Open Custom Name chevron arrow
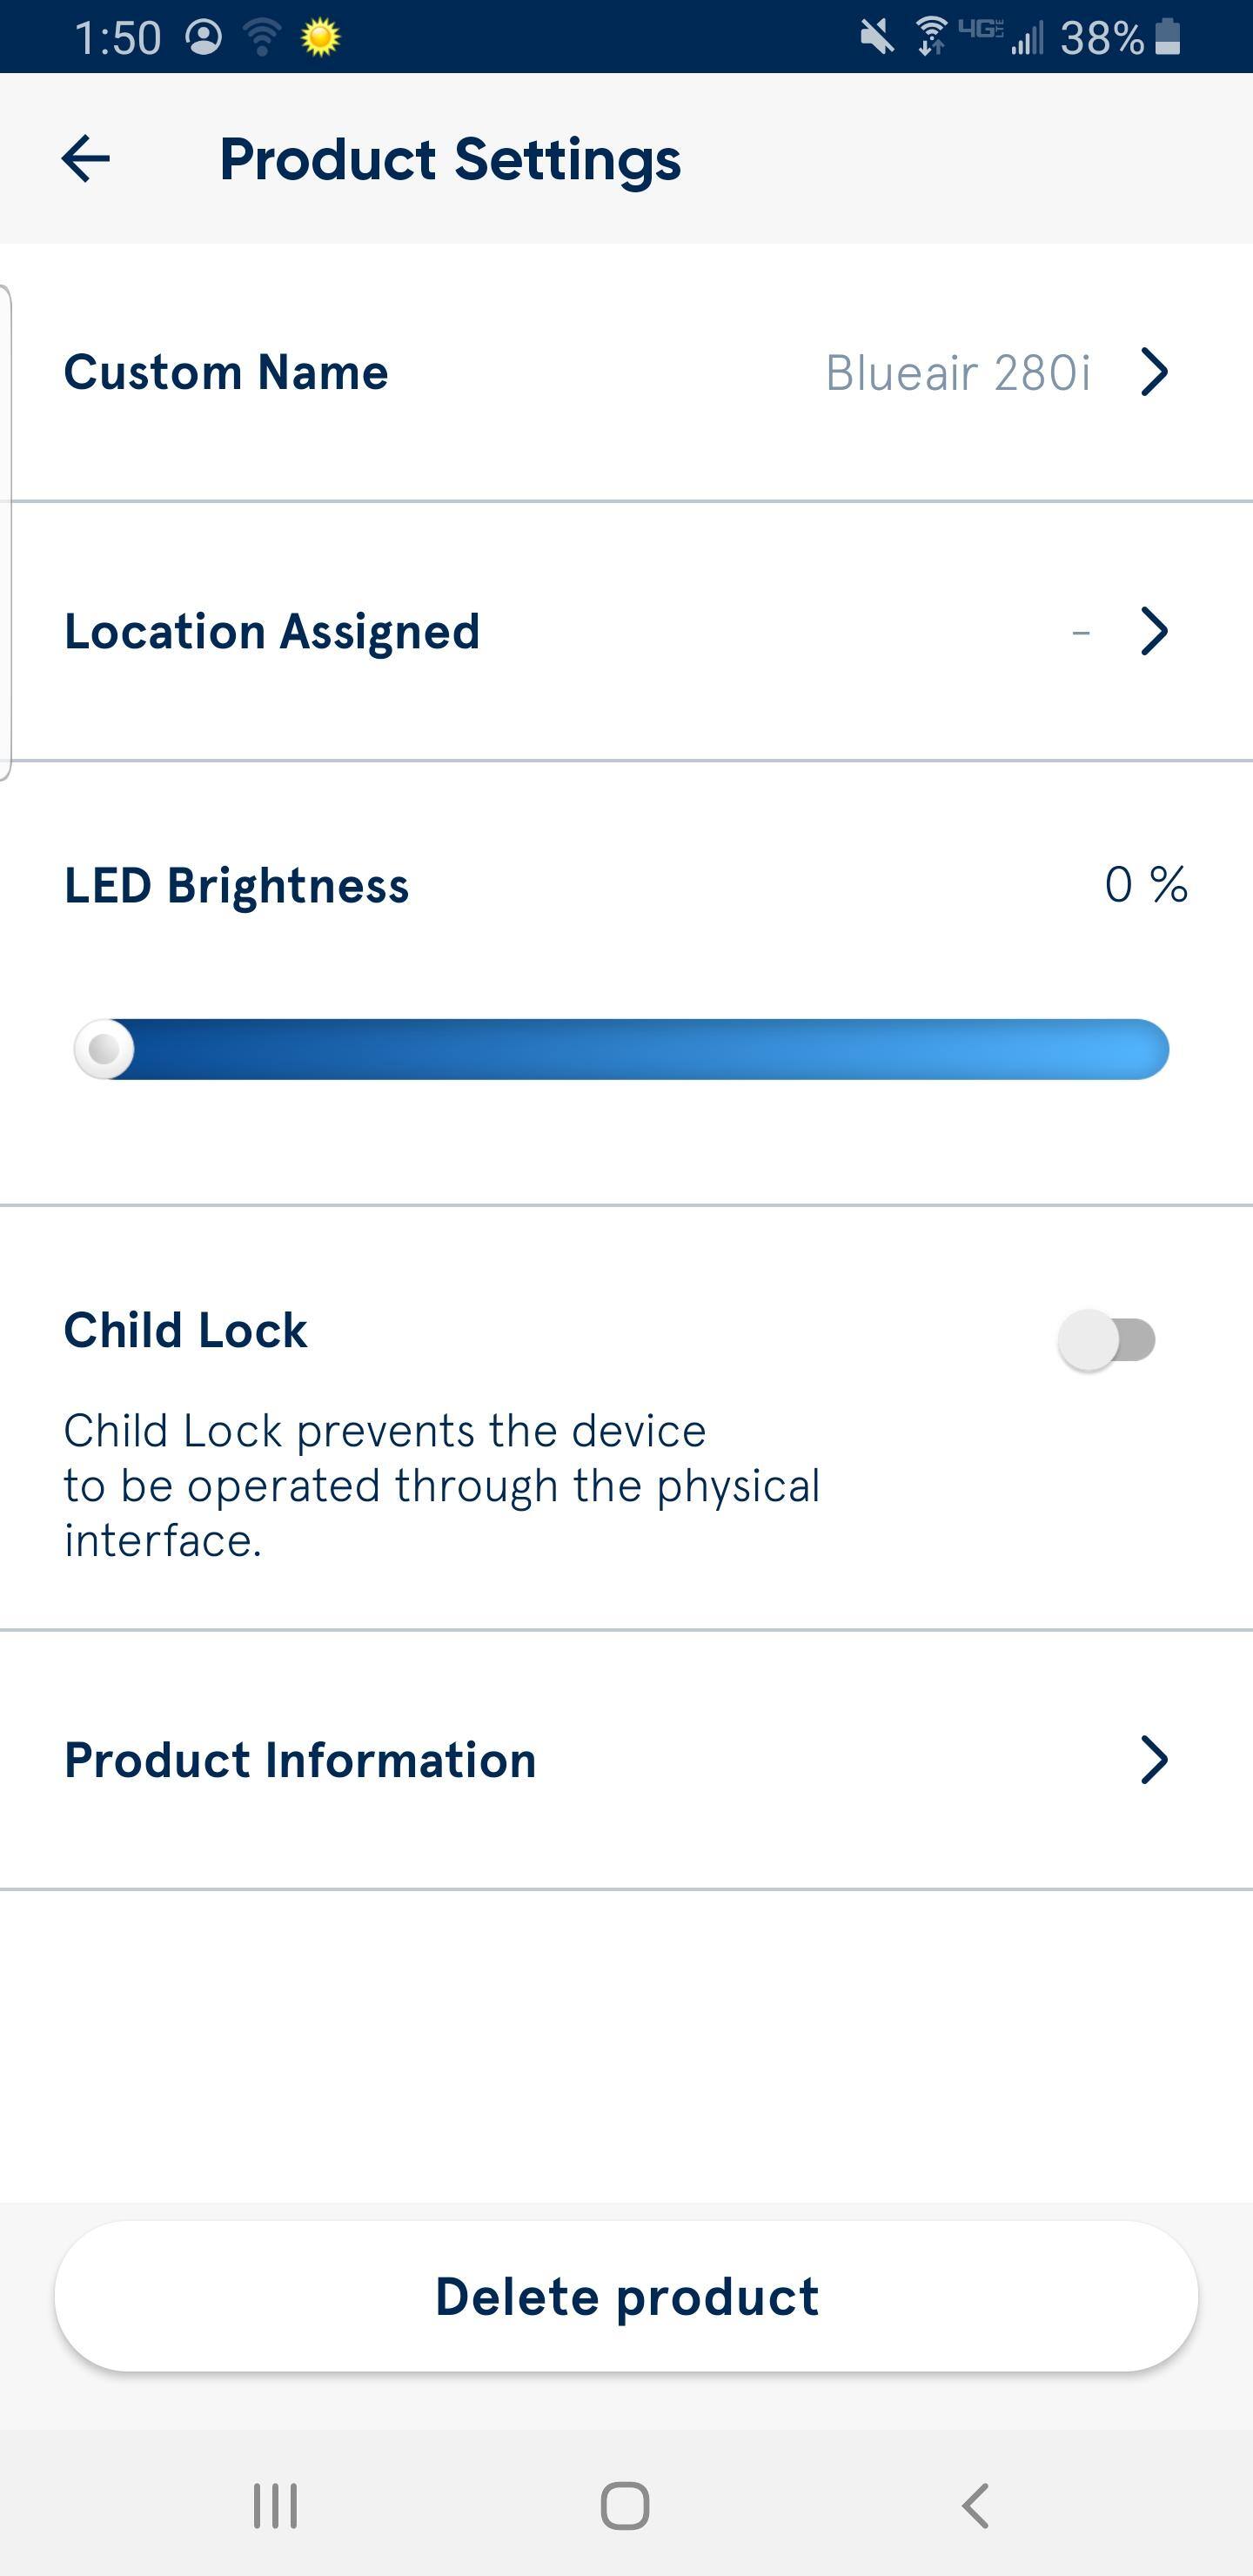Screen dimensions: 1253x2576 pyautogui.click(x=1154, y=372)
